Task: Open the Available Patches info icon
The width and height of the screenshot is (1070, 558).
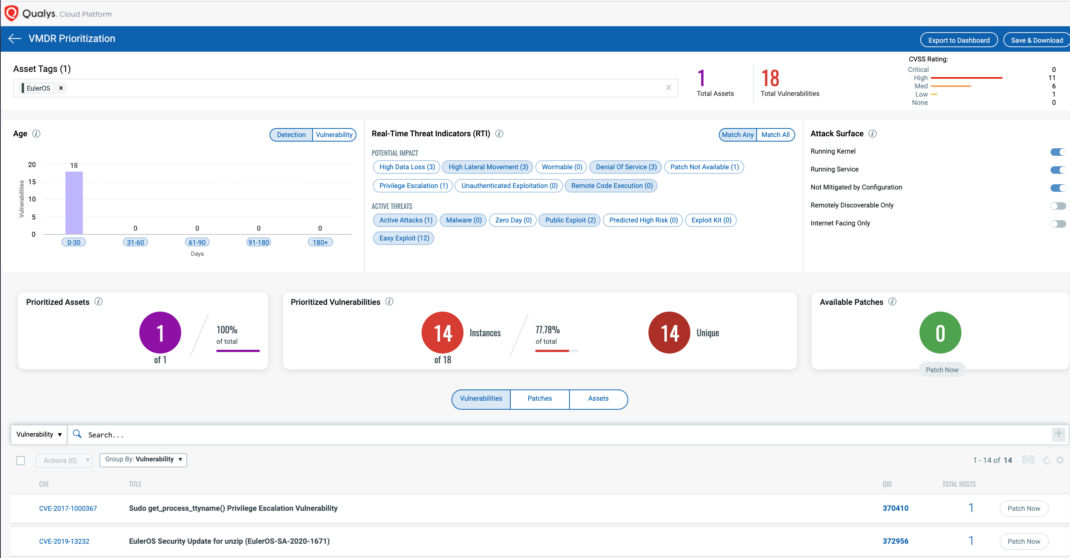Action: [x=892, y=302]
